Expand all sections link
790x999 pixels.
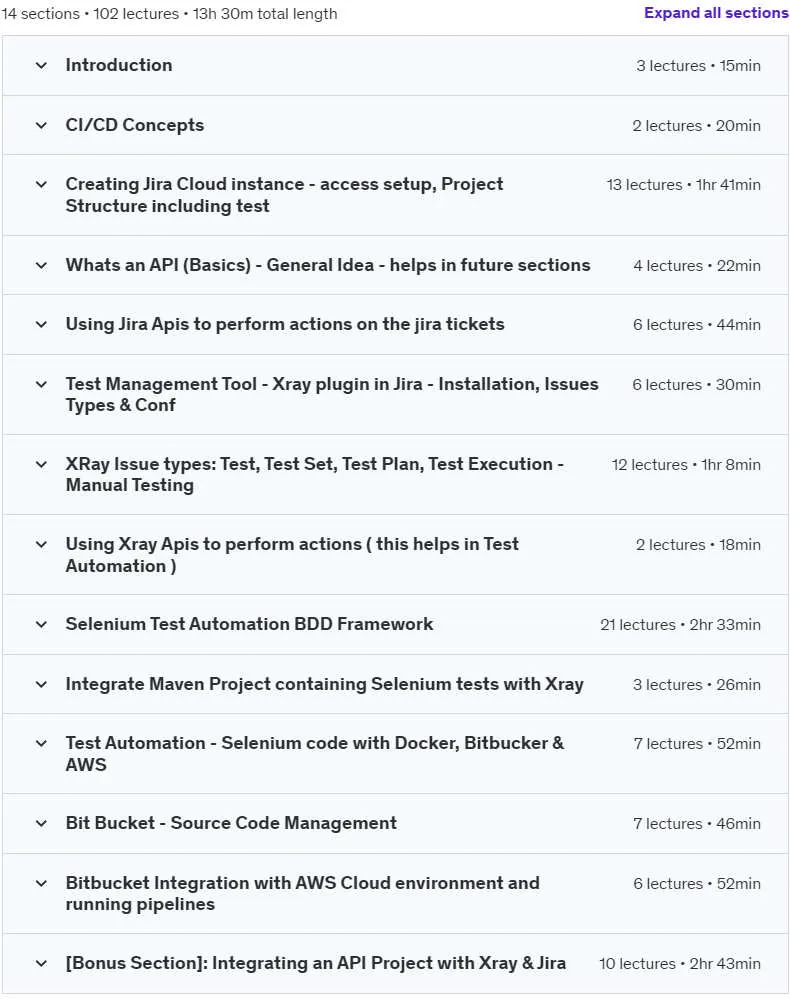[x=716, y=13]
